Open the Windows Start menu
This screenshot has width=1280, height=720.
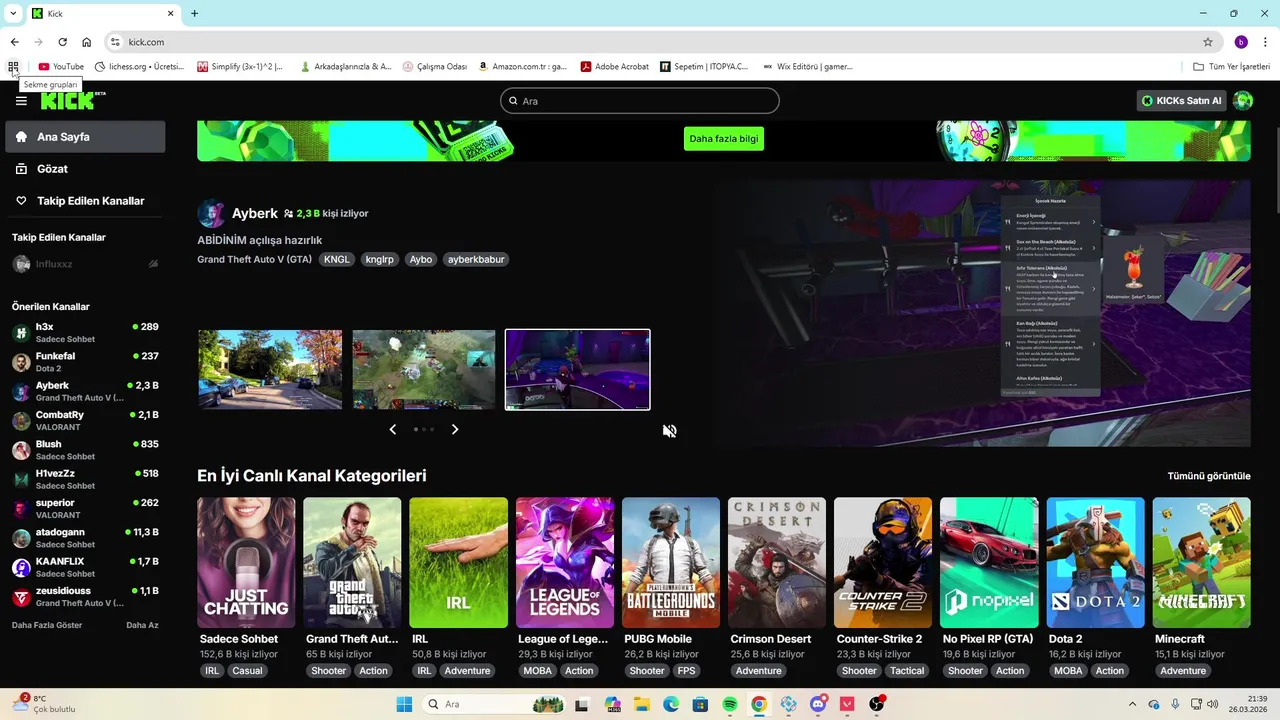coord(404,704)
